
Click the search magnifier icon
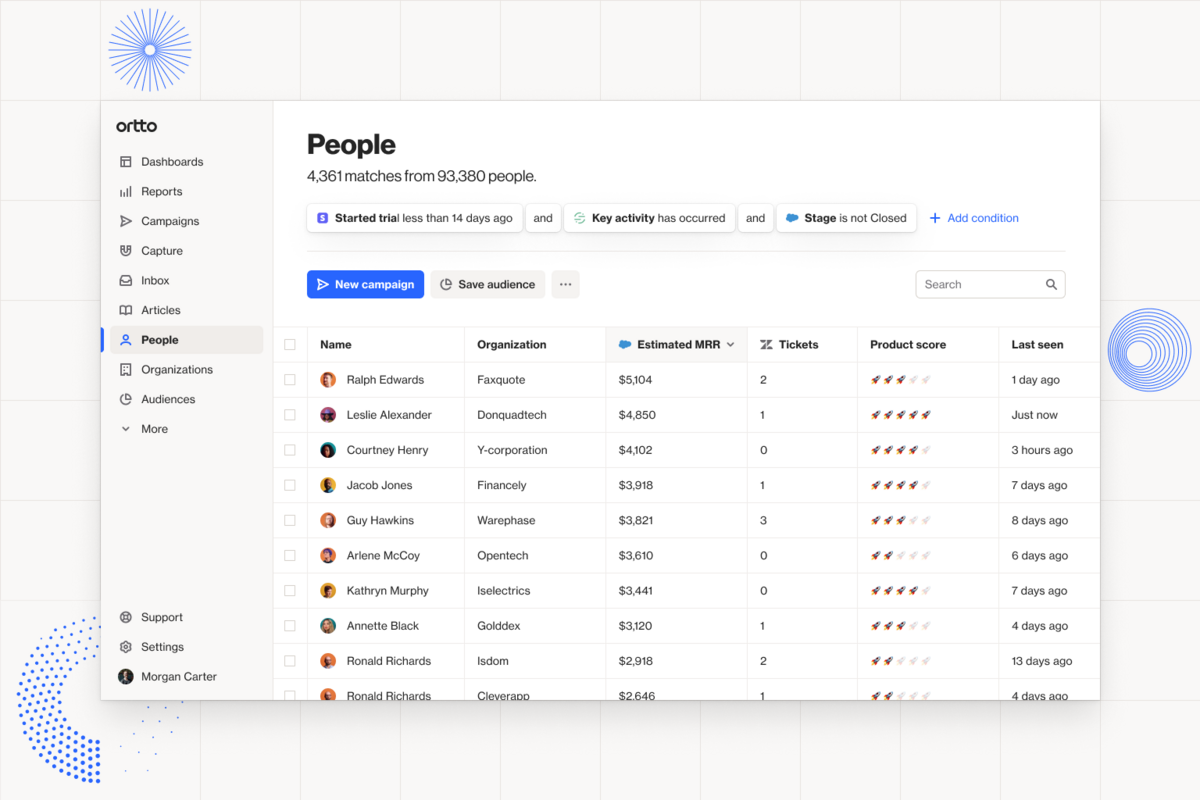pyautogui.click(x=1051, y=284)
